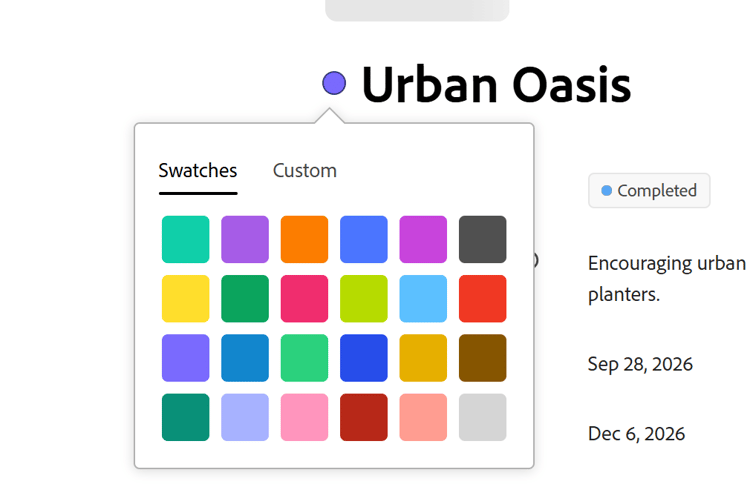Pick the yellow color swatch
The width and height of the screenshot is (750, 487).
click(x=186, y=299)
